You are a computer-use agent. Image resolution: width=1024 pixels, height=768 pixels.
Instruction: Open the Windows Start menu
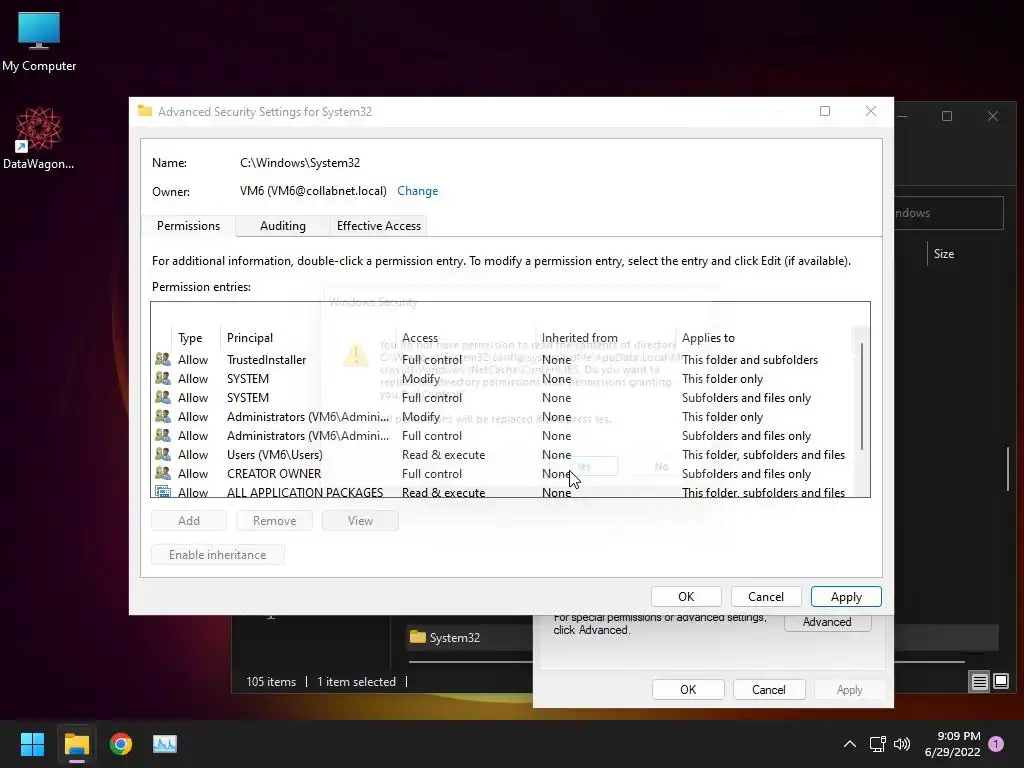(32, 744)
